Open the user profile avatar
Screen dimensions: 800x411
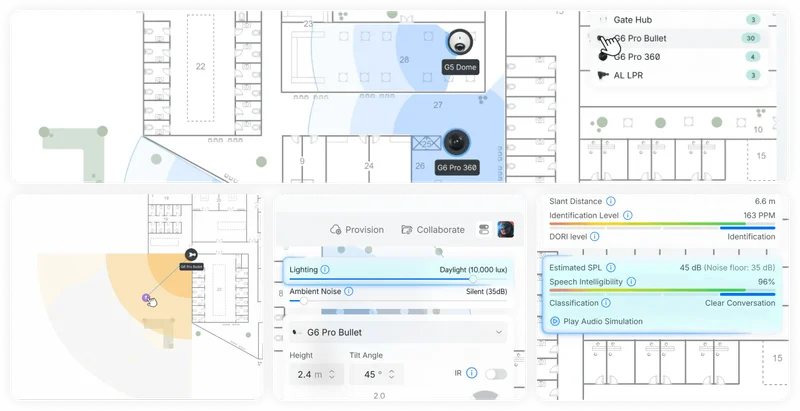click(x=506, y=229)
